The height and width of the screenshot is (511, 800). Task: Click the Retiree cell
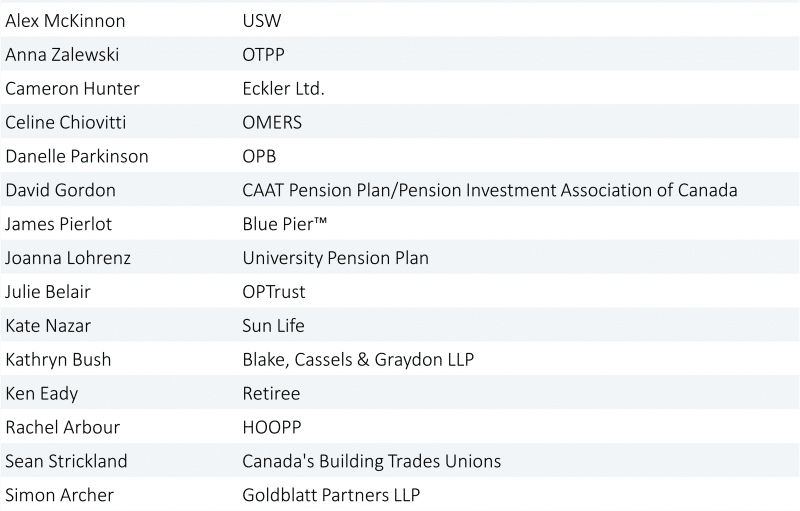coord(271,393)
